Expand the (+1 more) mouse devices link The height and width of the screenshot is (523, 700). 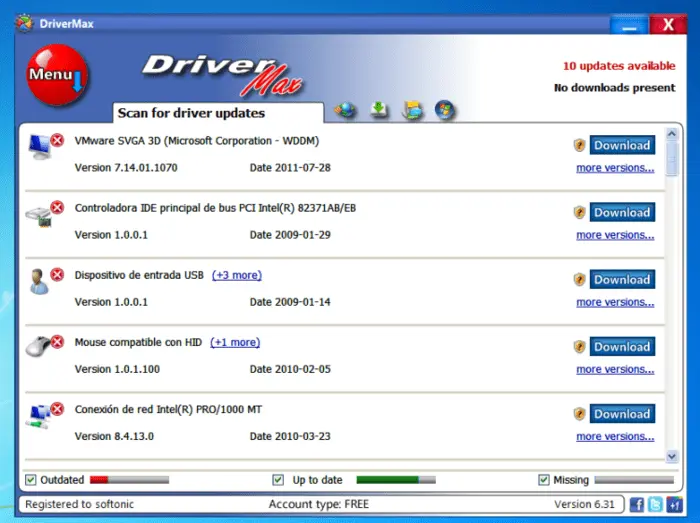coord(235,342)
